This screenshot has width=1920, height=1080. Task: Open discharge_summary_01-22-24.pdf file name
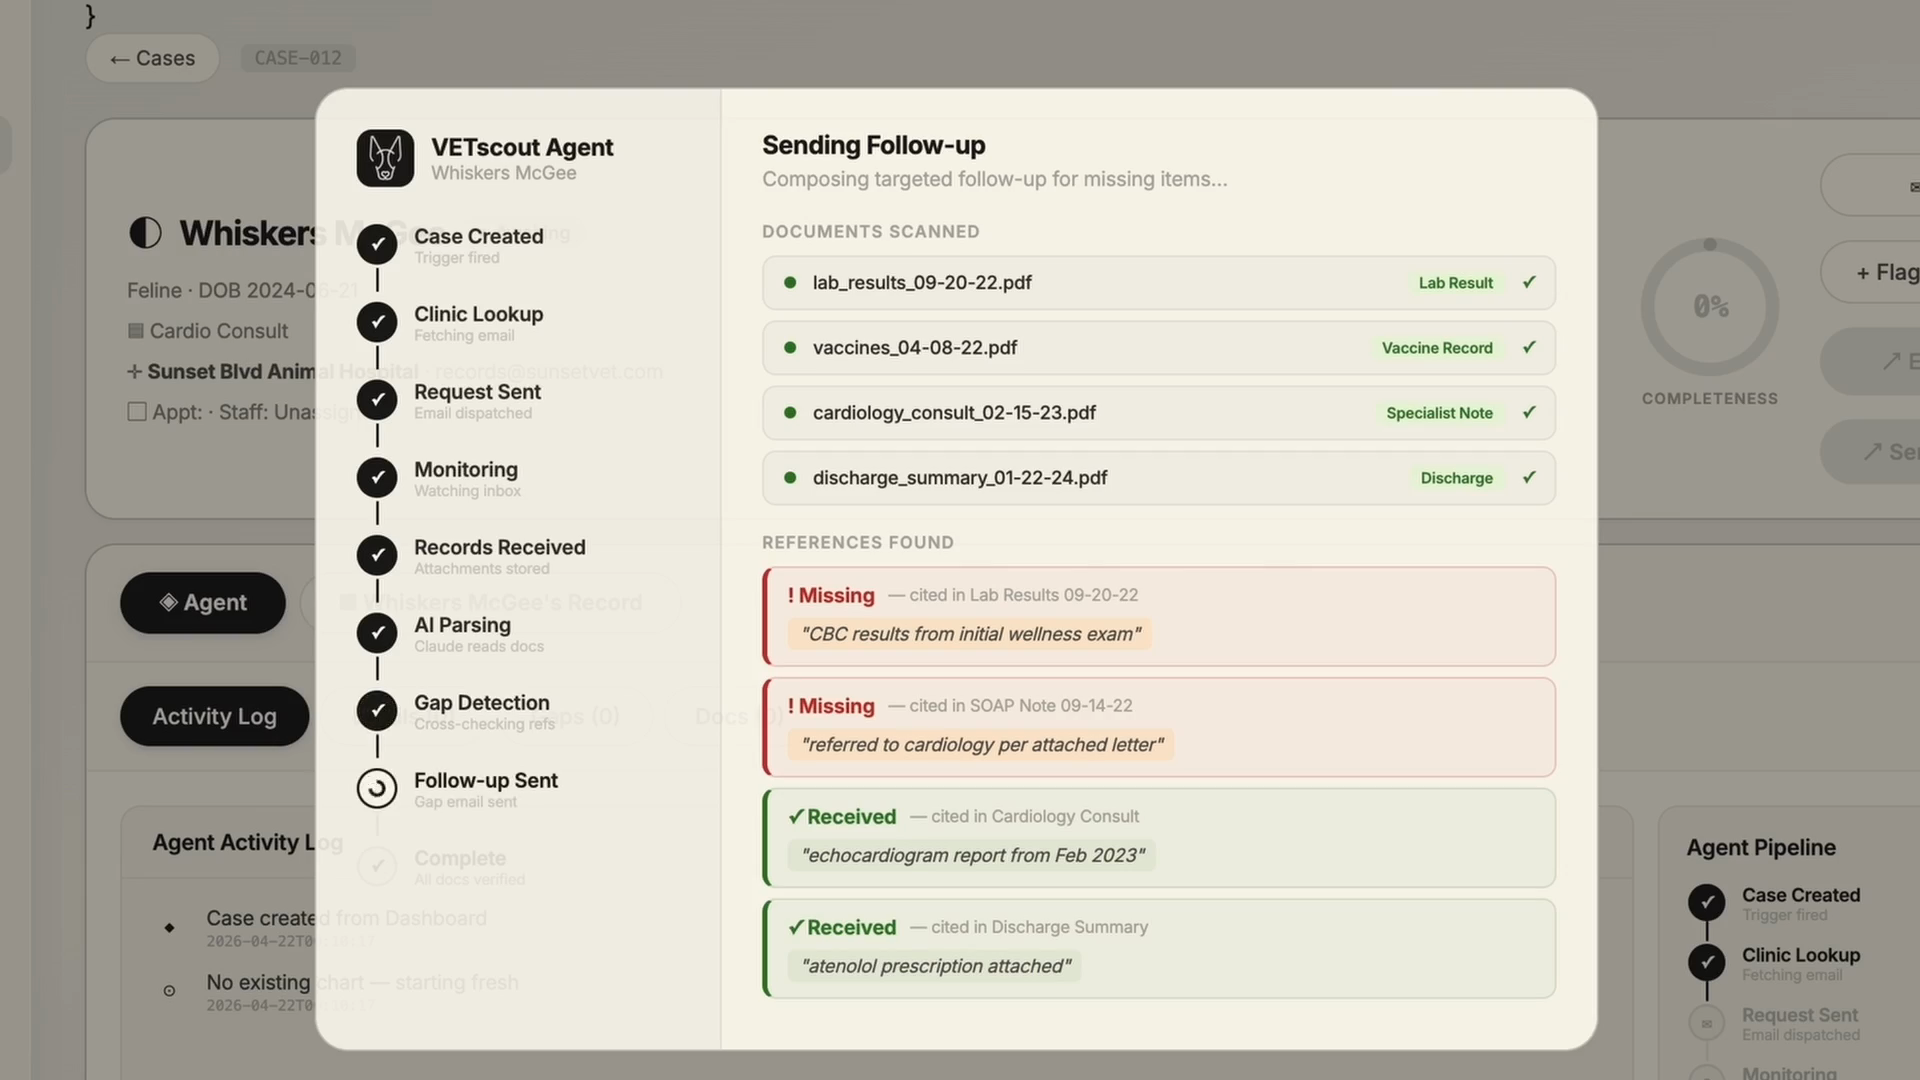960,478
